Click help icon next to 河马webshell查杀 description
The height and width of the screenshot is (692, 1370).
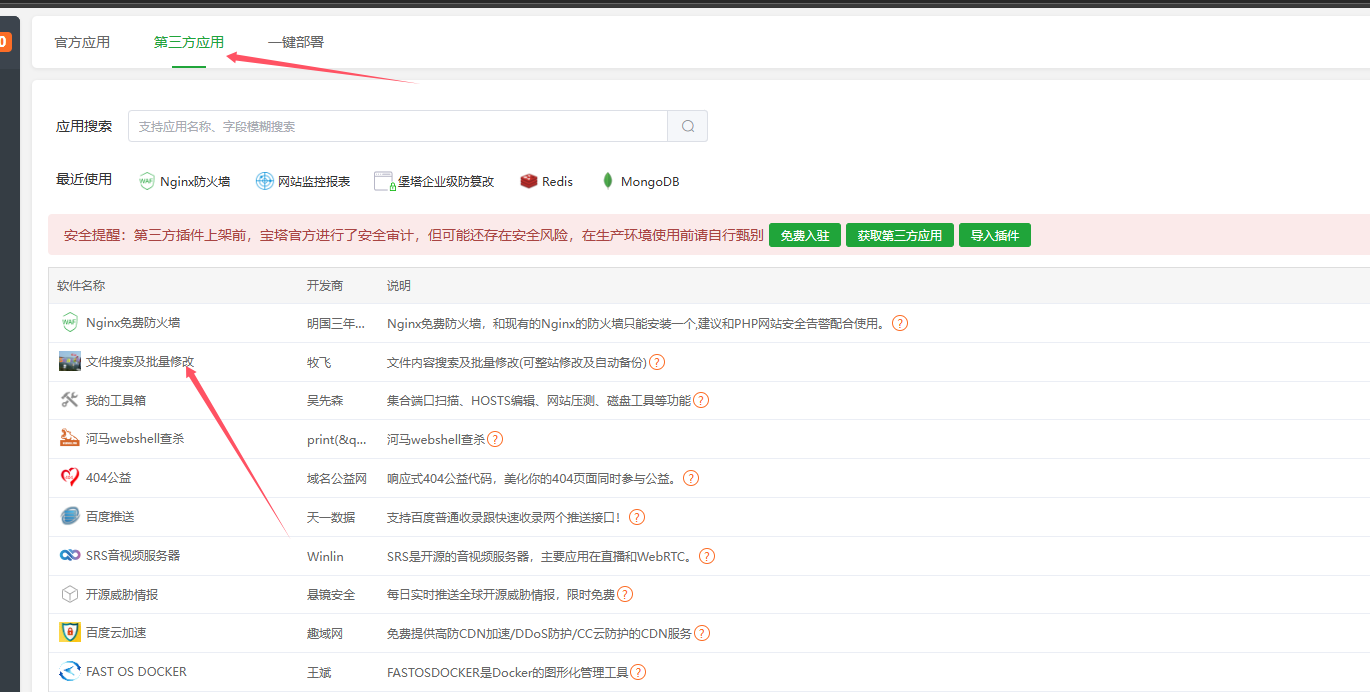[495, 439]
